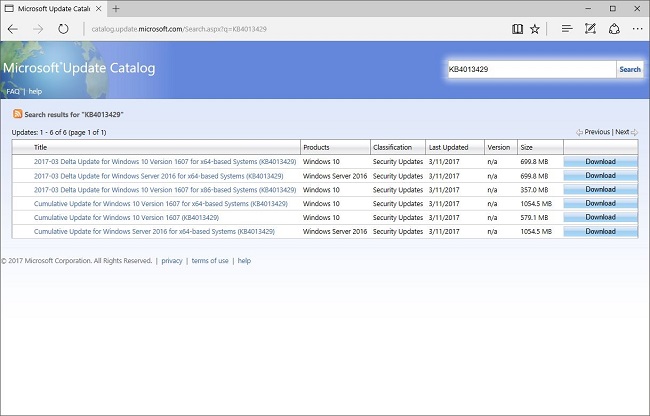Open the privacy link in footer
650x416 pixels.
coord(172,261)
